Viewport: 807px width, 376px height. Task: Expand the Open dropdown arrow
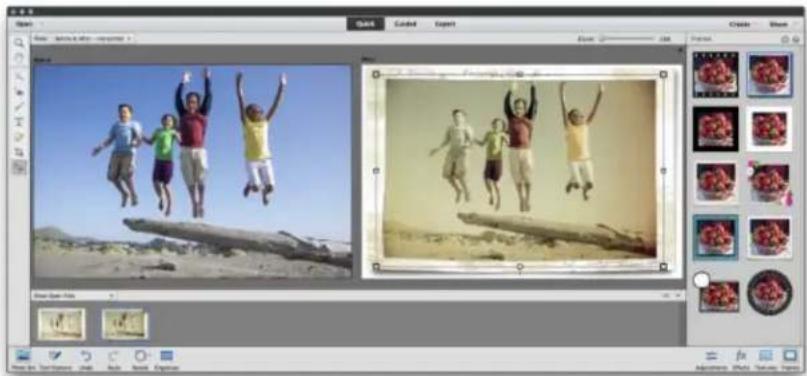tap(41, 24)
